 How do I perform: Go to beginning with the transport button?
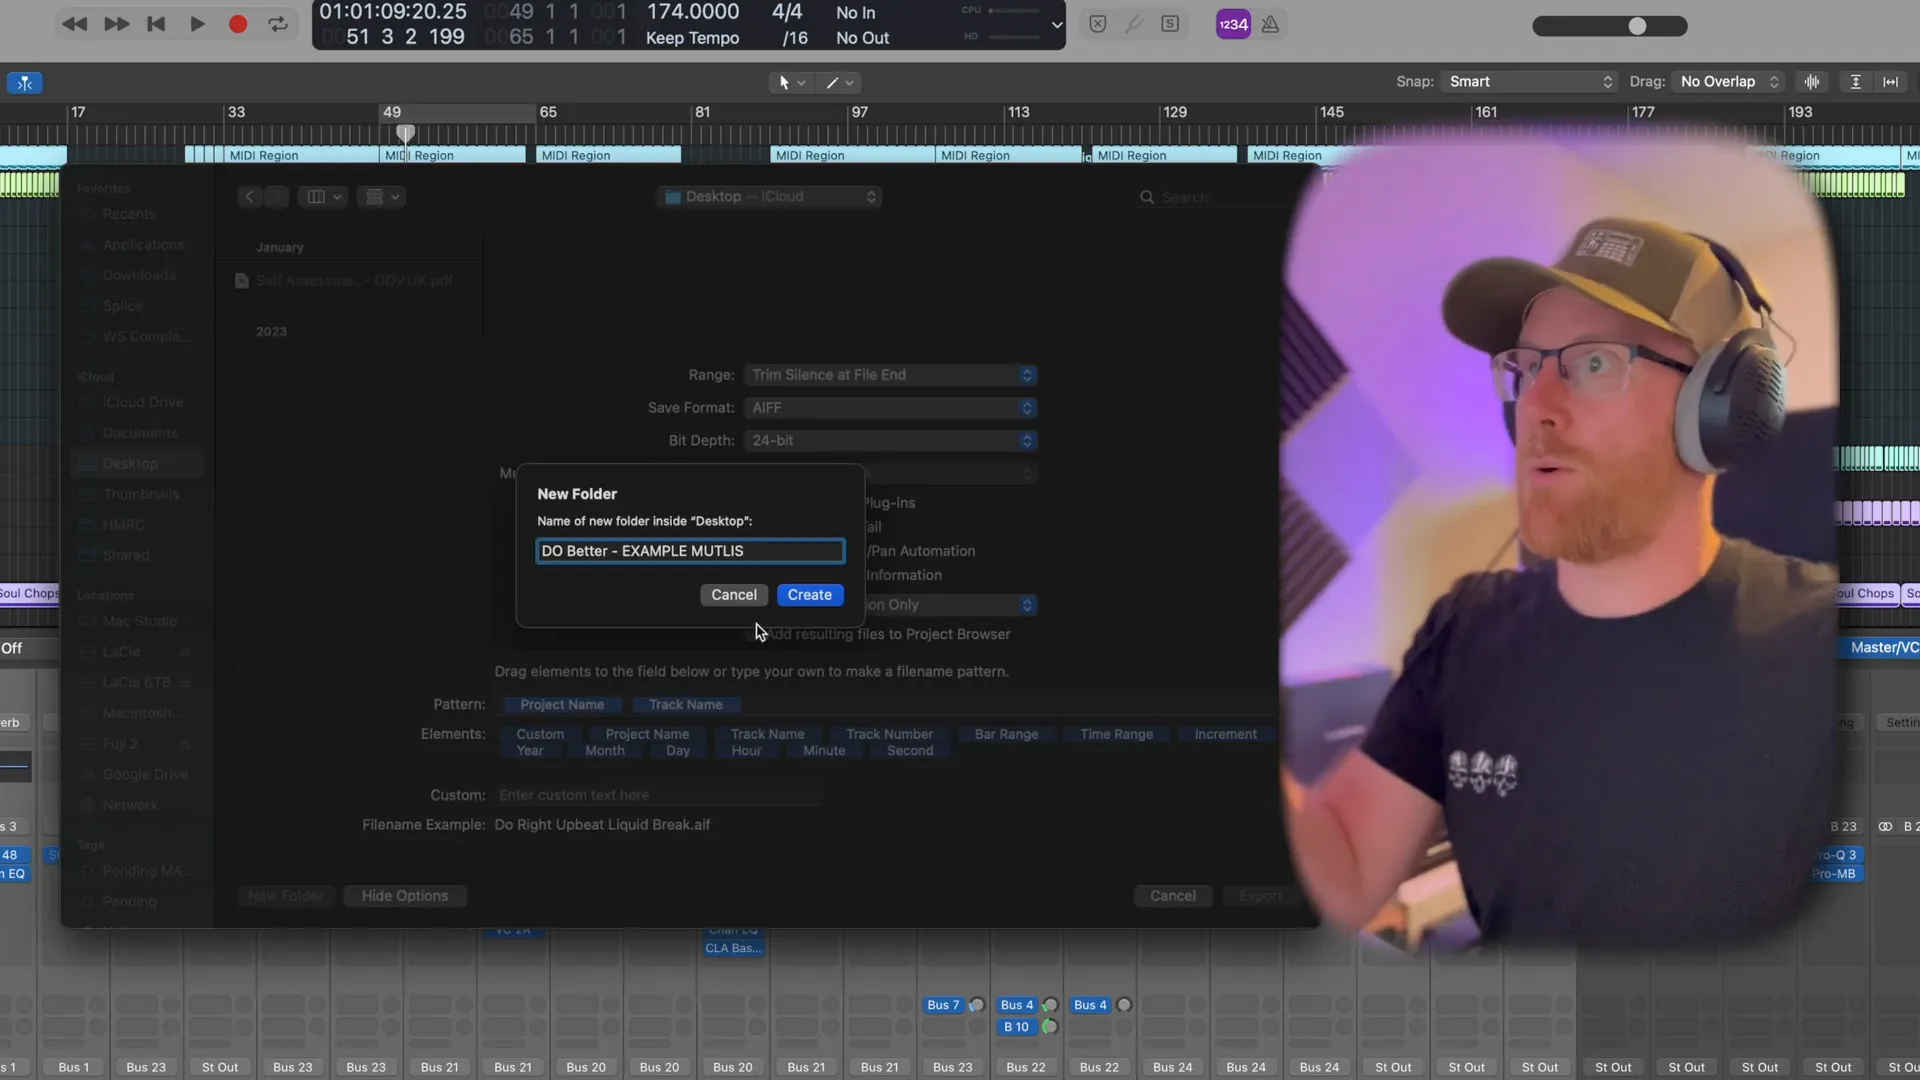156,24
